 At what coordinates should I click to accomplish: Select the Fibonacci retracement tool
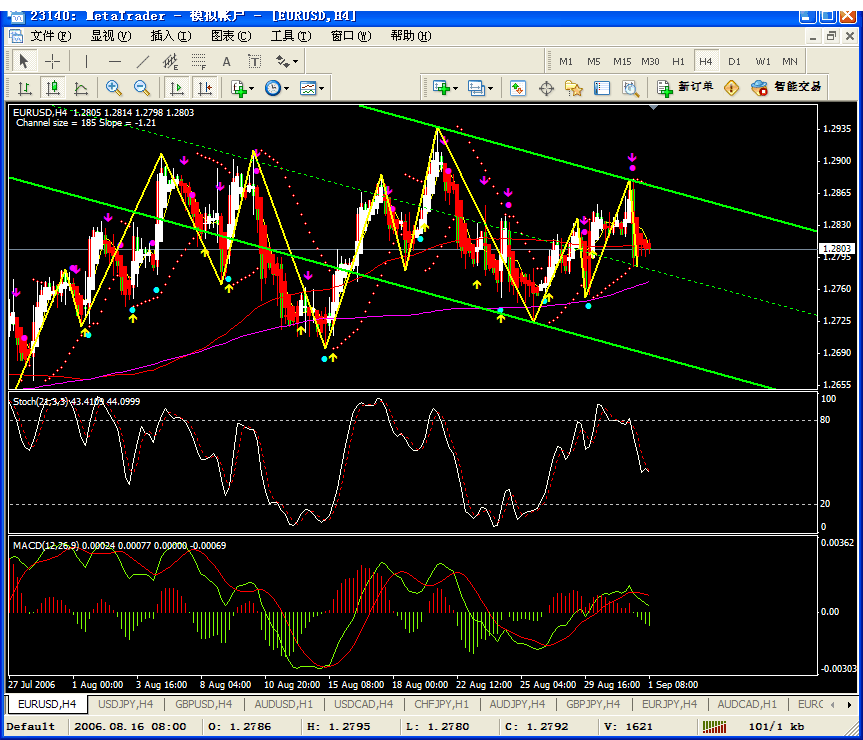pyautogui.click(x=199, y=61)
